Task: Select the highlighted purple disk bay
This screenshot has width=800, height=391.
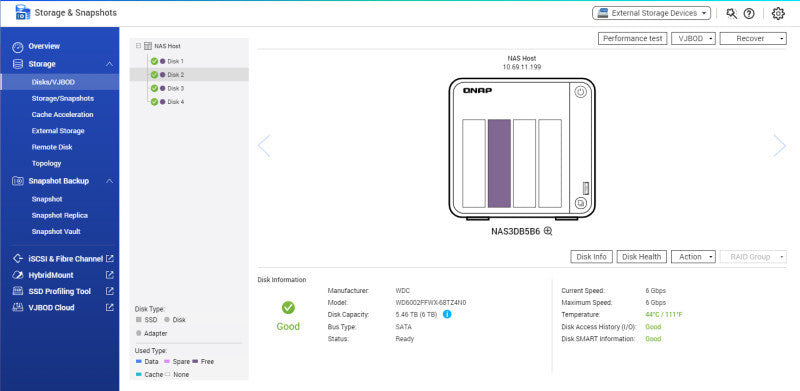Action: [x=499, y=163]
